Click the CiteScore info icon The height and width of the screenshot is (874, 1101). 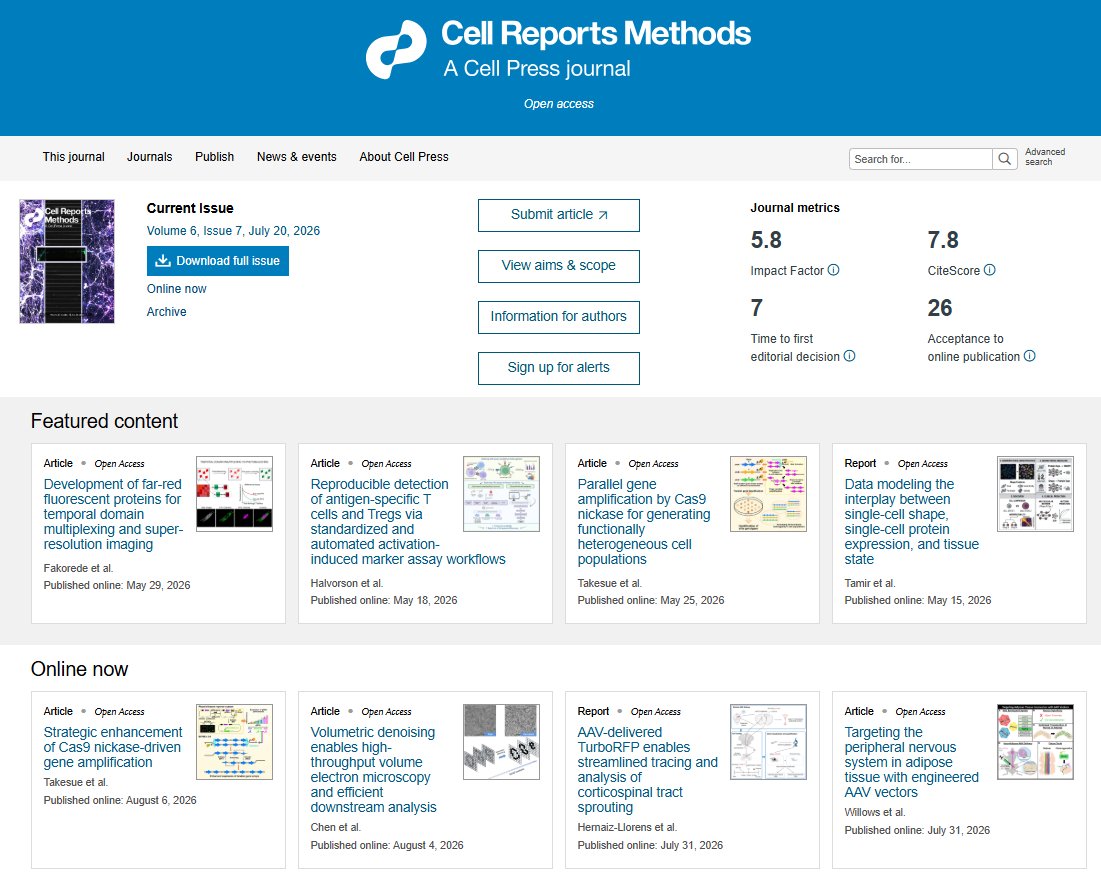point(989,270)
